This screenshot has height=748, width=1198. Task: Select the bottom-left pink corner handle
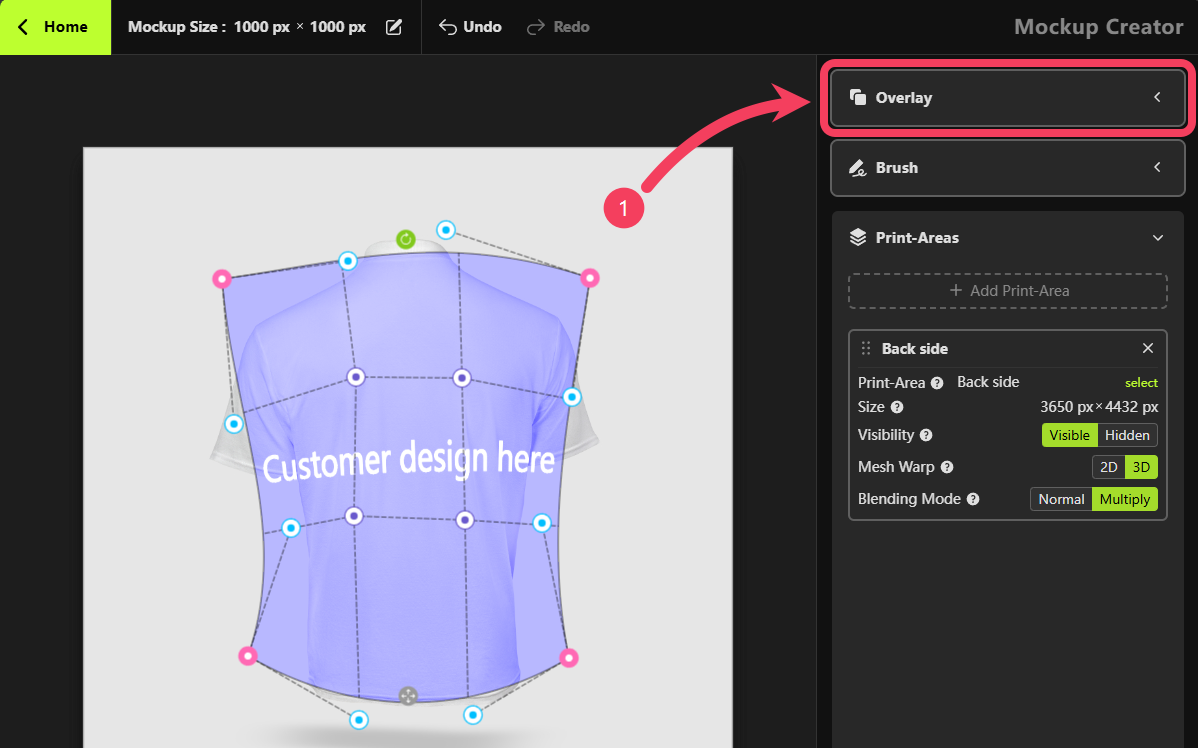click(248, 656)
